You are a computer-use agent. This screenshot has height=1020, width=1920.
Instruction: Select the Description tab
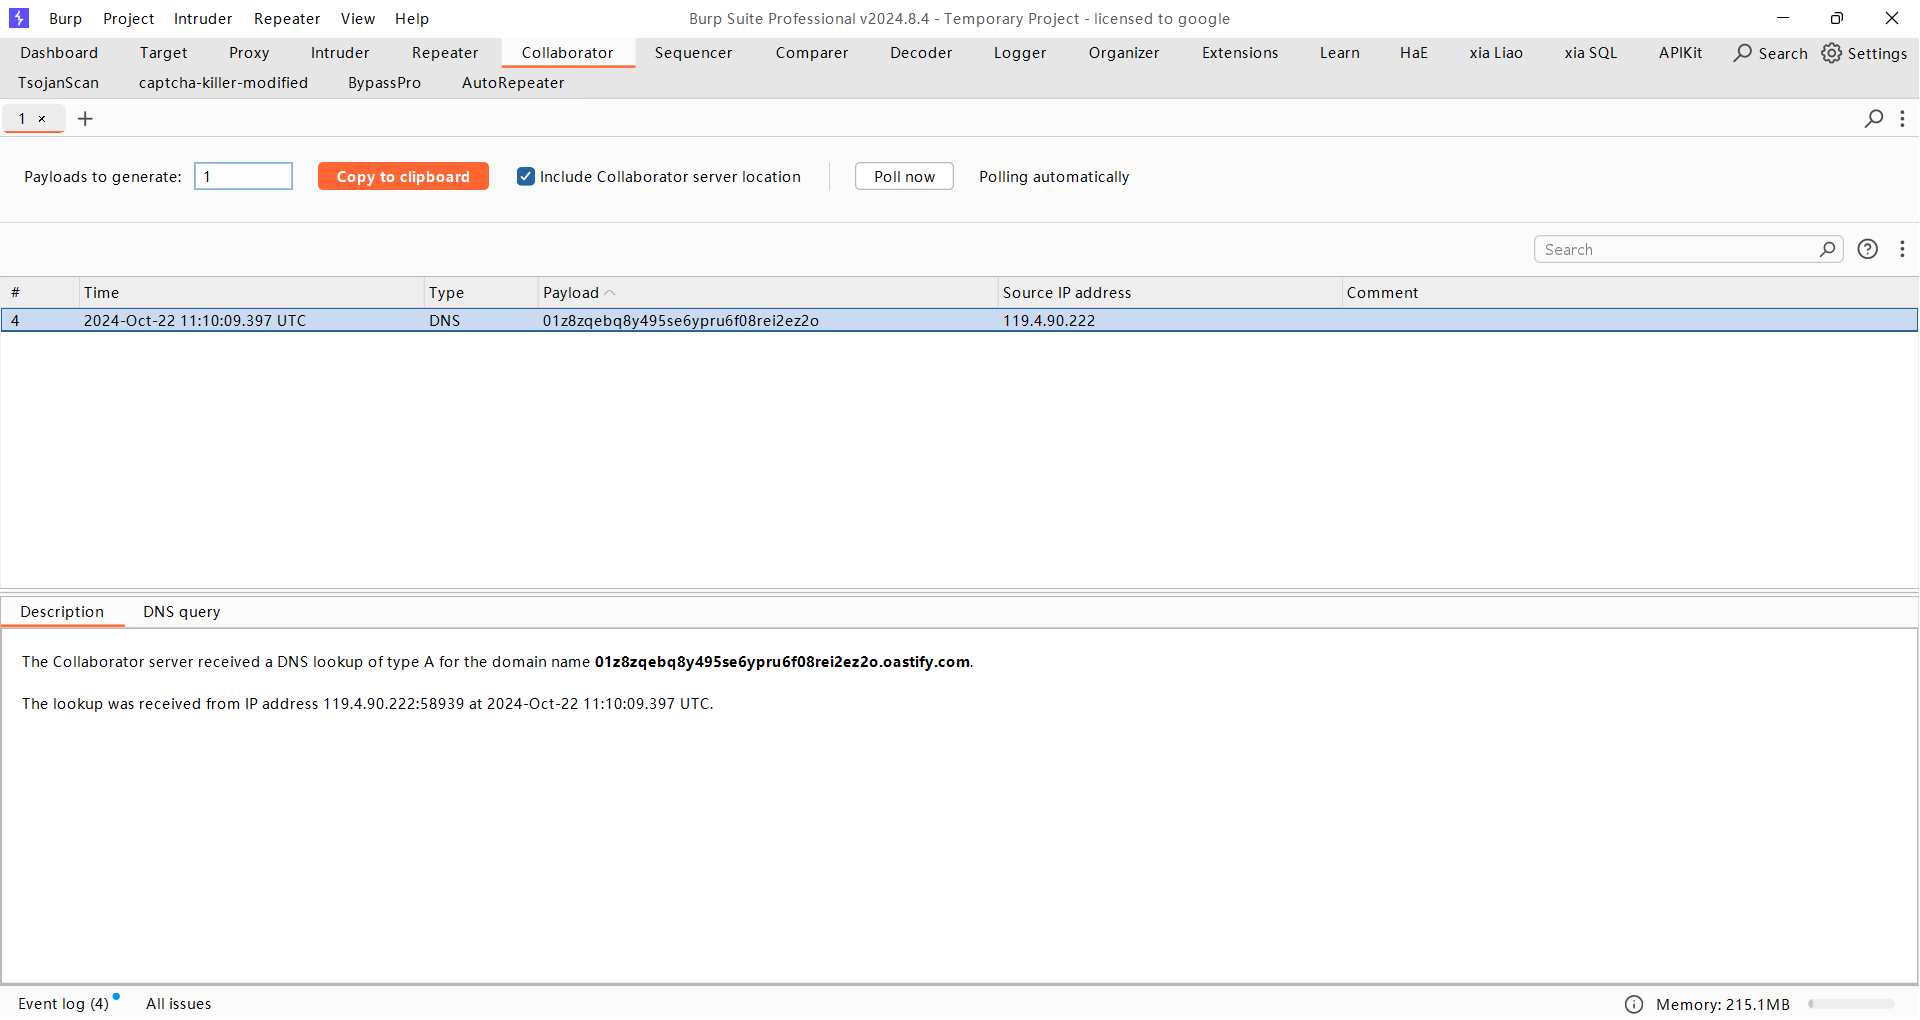click(62, 612)
